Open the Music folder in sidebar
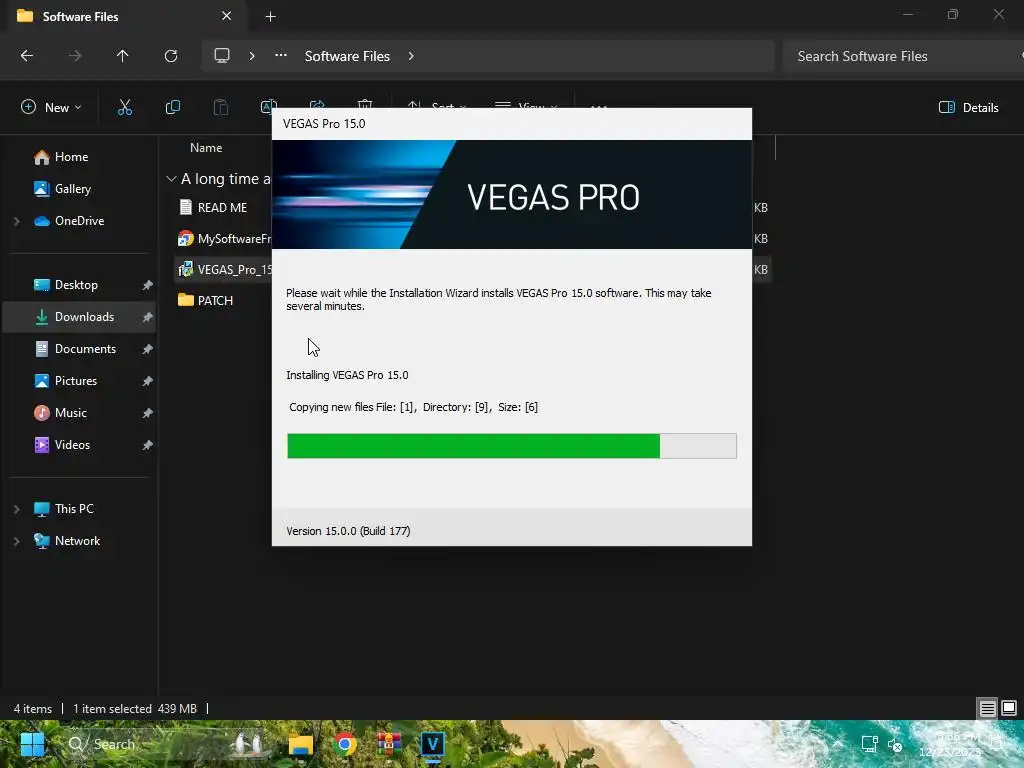Image resolution: width=1024 pixels, height=768 pixels. tap(71, 413)
